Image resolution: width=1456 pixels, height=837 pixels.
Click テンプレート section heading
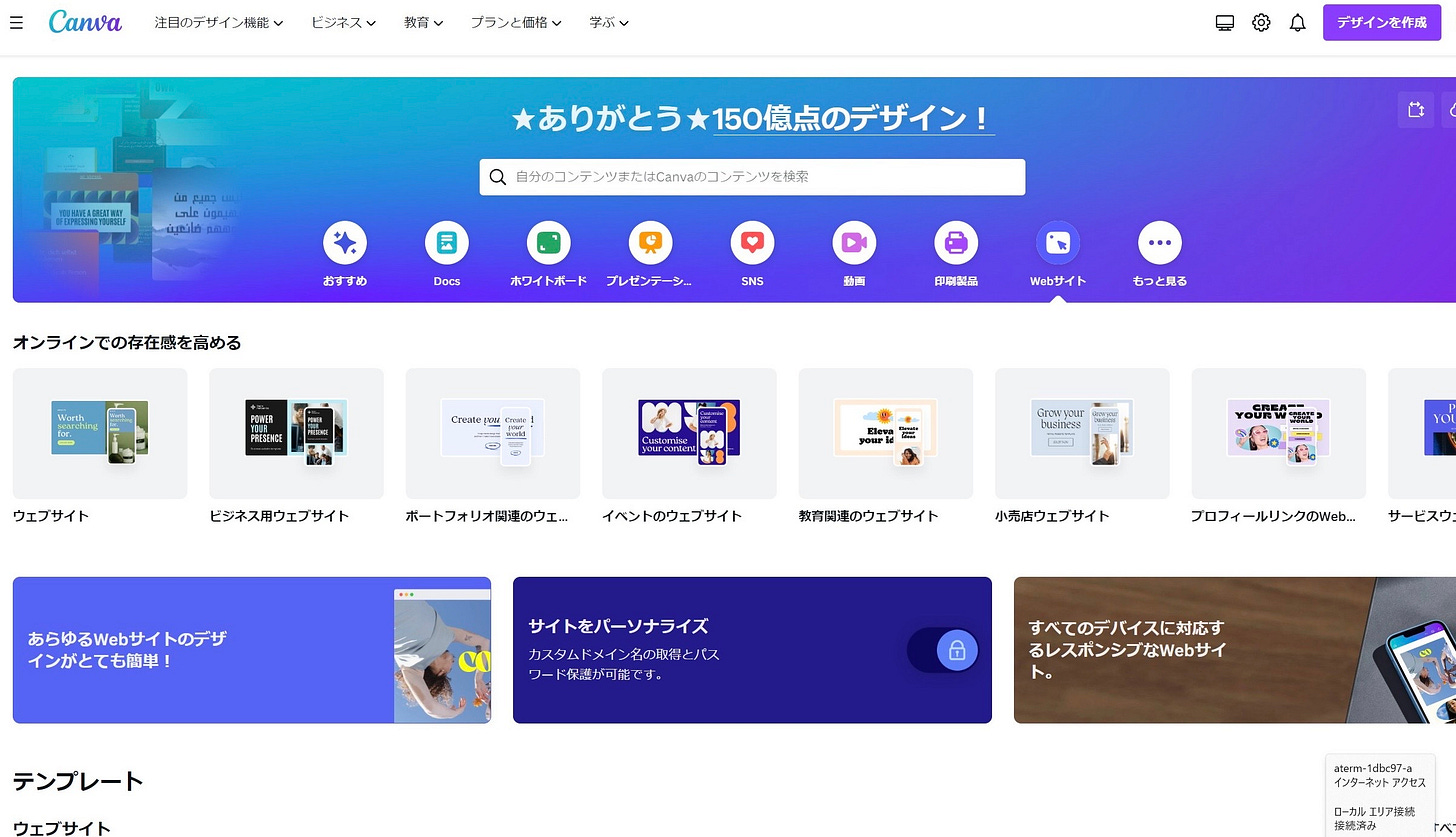pos(78,782)
